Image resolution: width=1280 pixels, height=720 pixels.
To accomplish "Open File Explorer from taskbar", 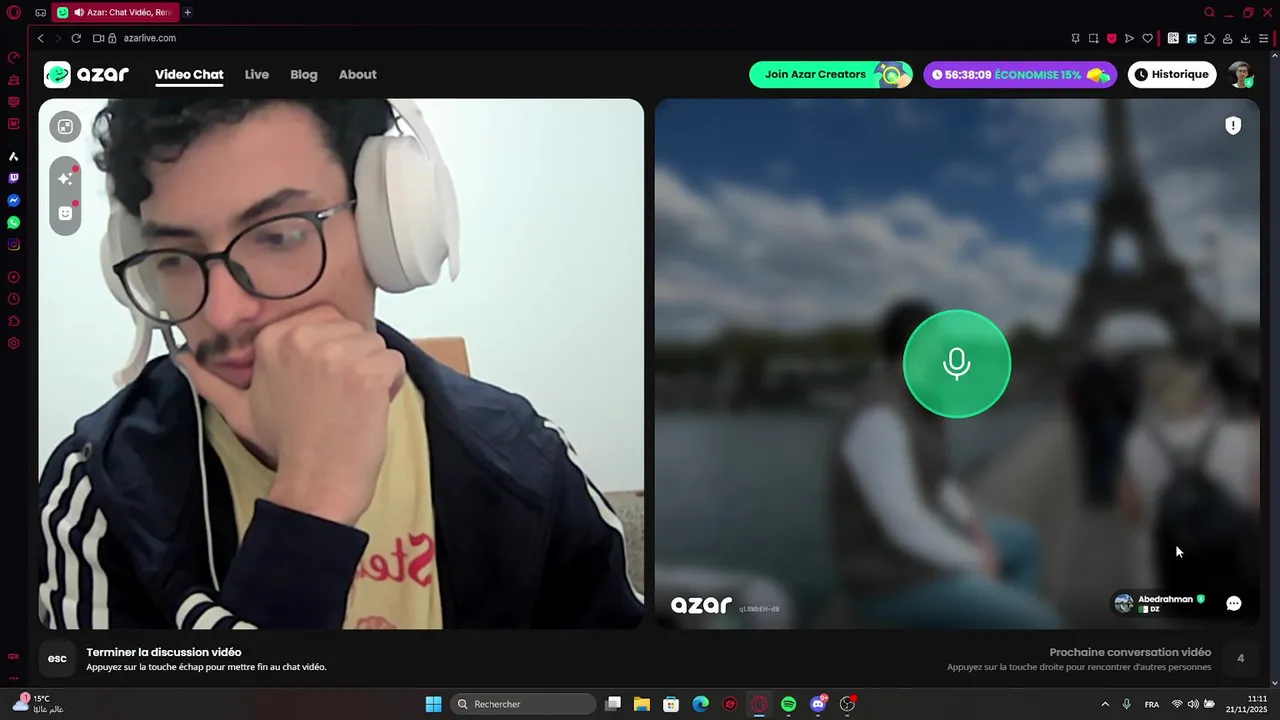I will [x=642, y=704].
